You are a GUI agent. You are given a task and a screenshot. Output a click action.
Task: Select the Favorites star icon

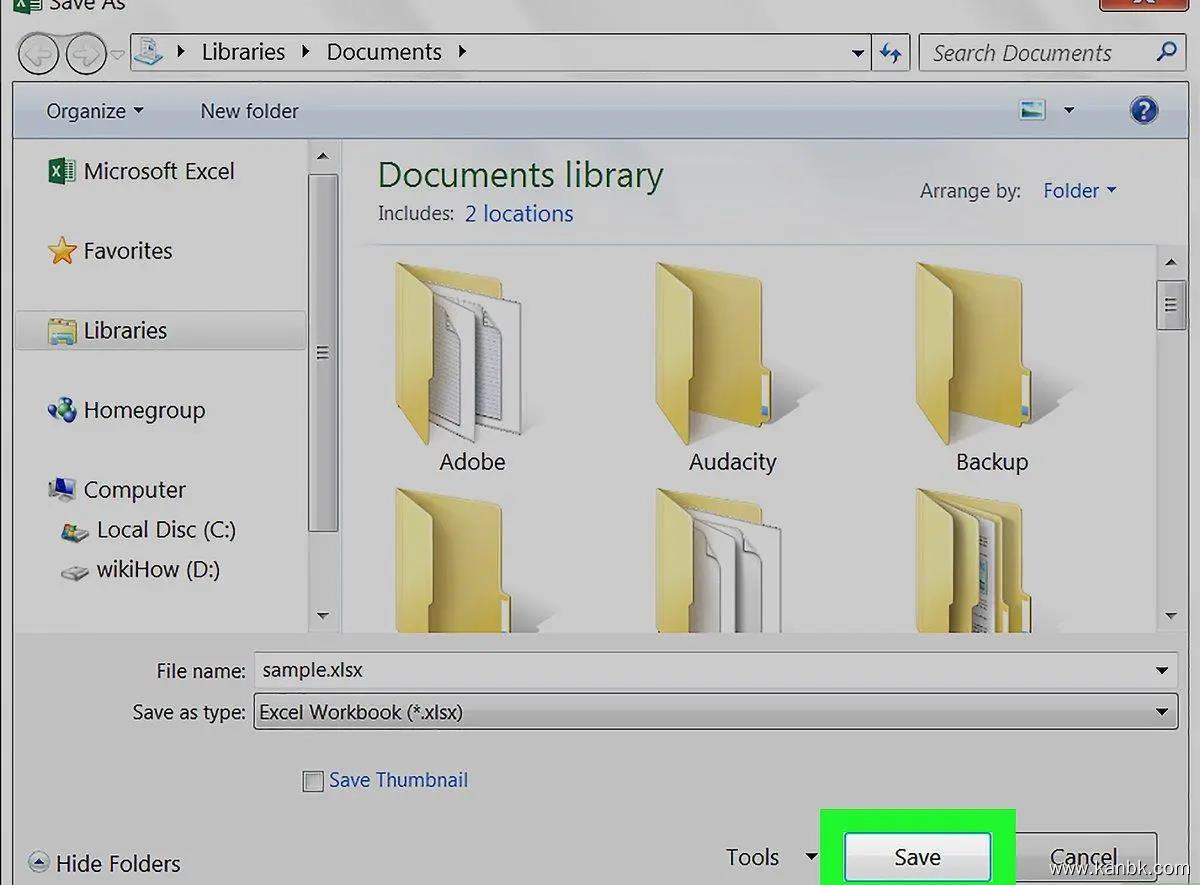click(x=62, y=251)
